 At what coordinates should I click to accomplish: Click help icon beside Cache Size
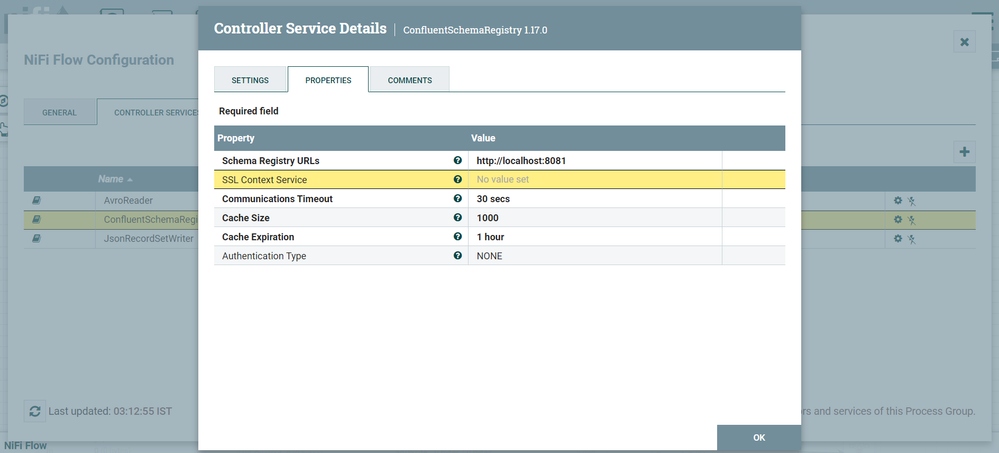(x=457, y=218)
